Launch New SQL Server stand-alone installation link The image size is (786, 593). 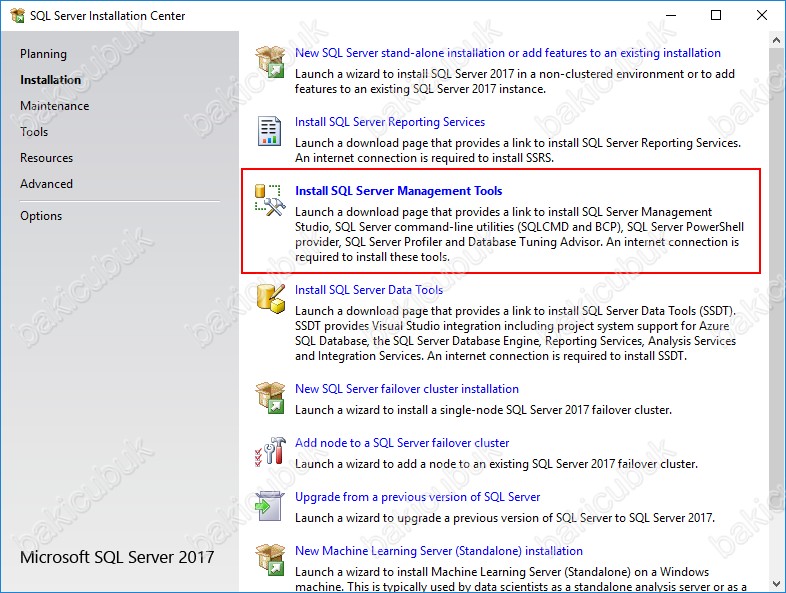507,53
